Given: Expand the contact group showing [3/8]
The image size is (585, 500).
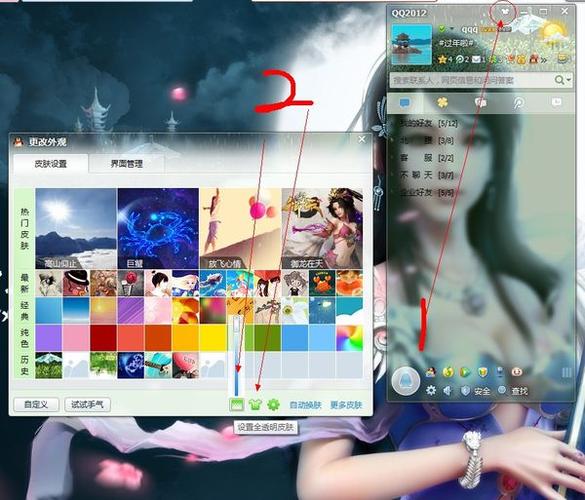Looking at the screenshot, I should click(427, 141).
